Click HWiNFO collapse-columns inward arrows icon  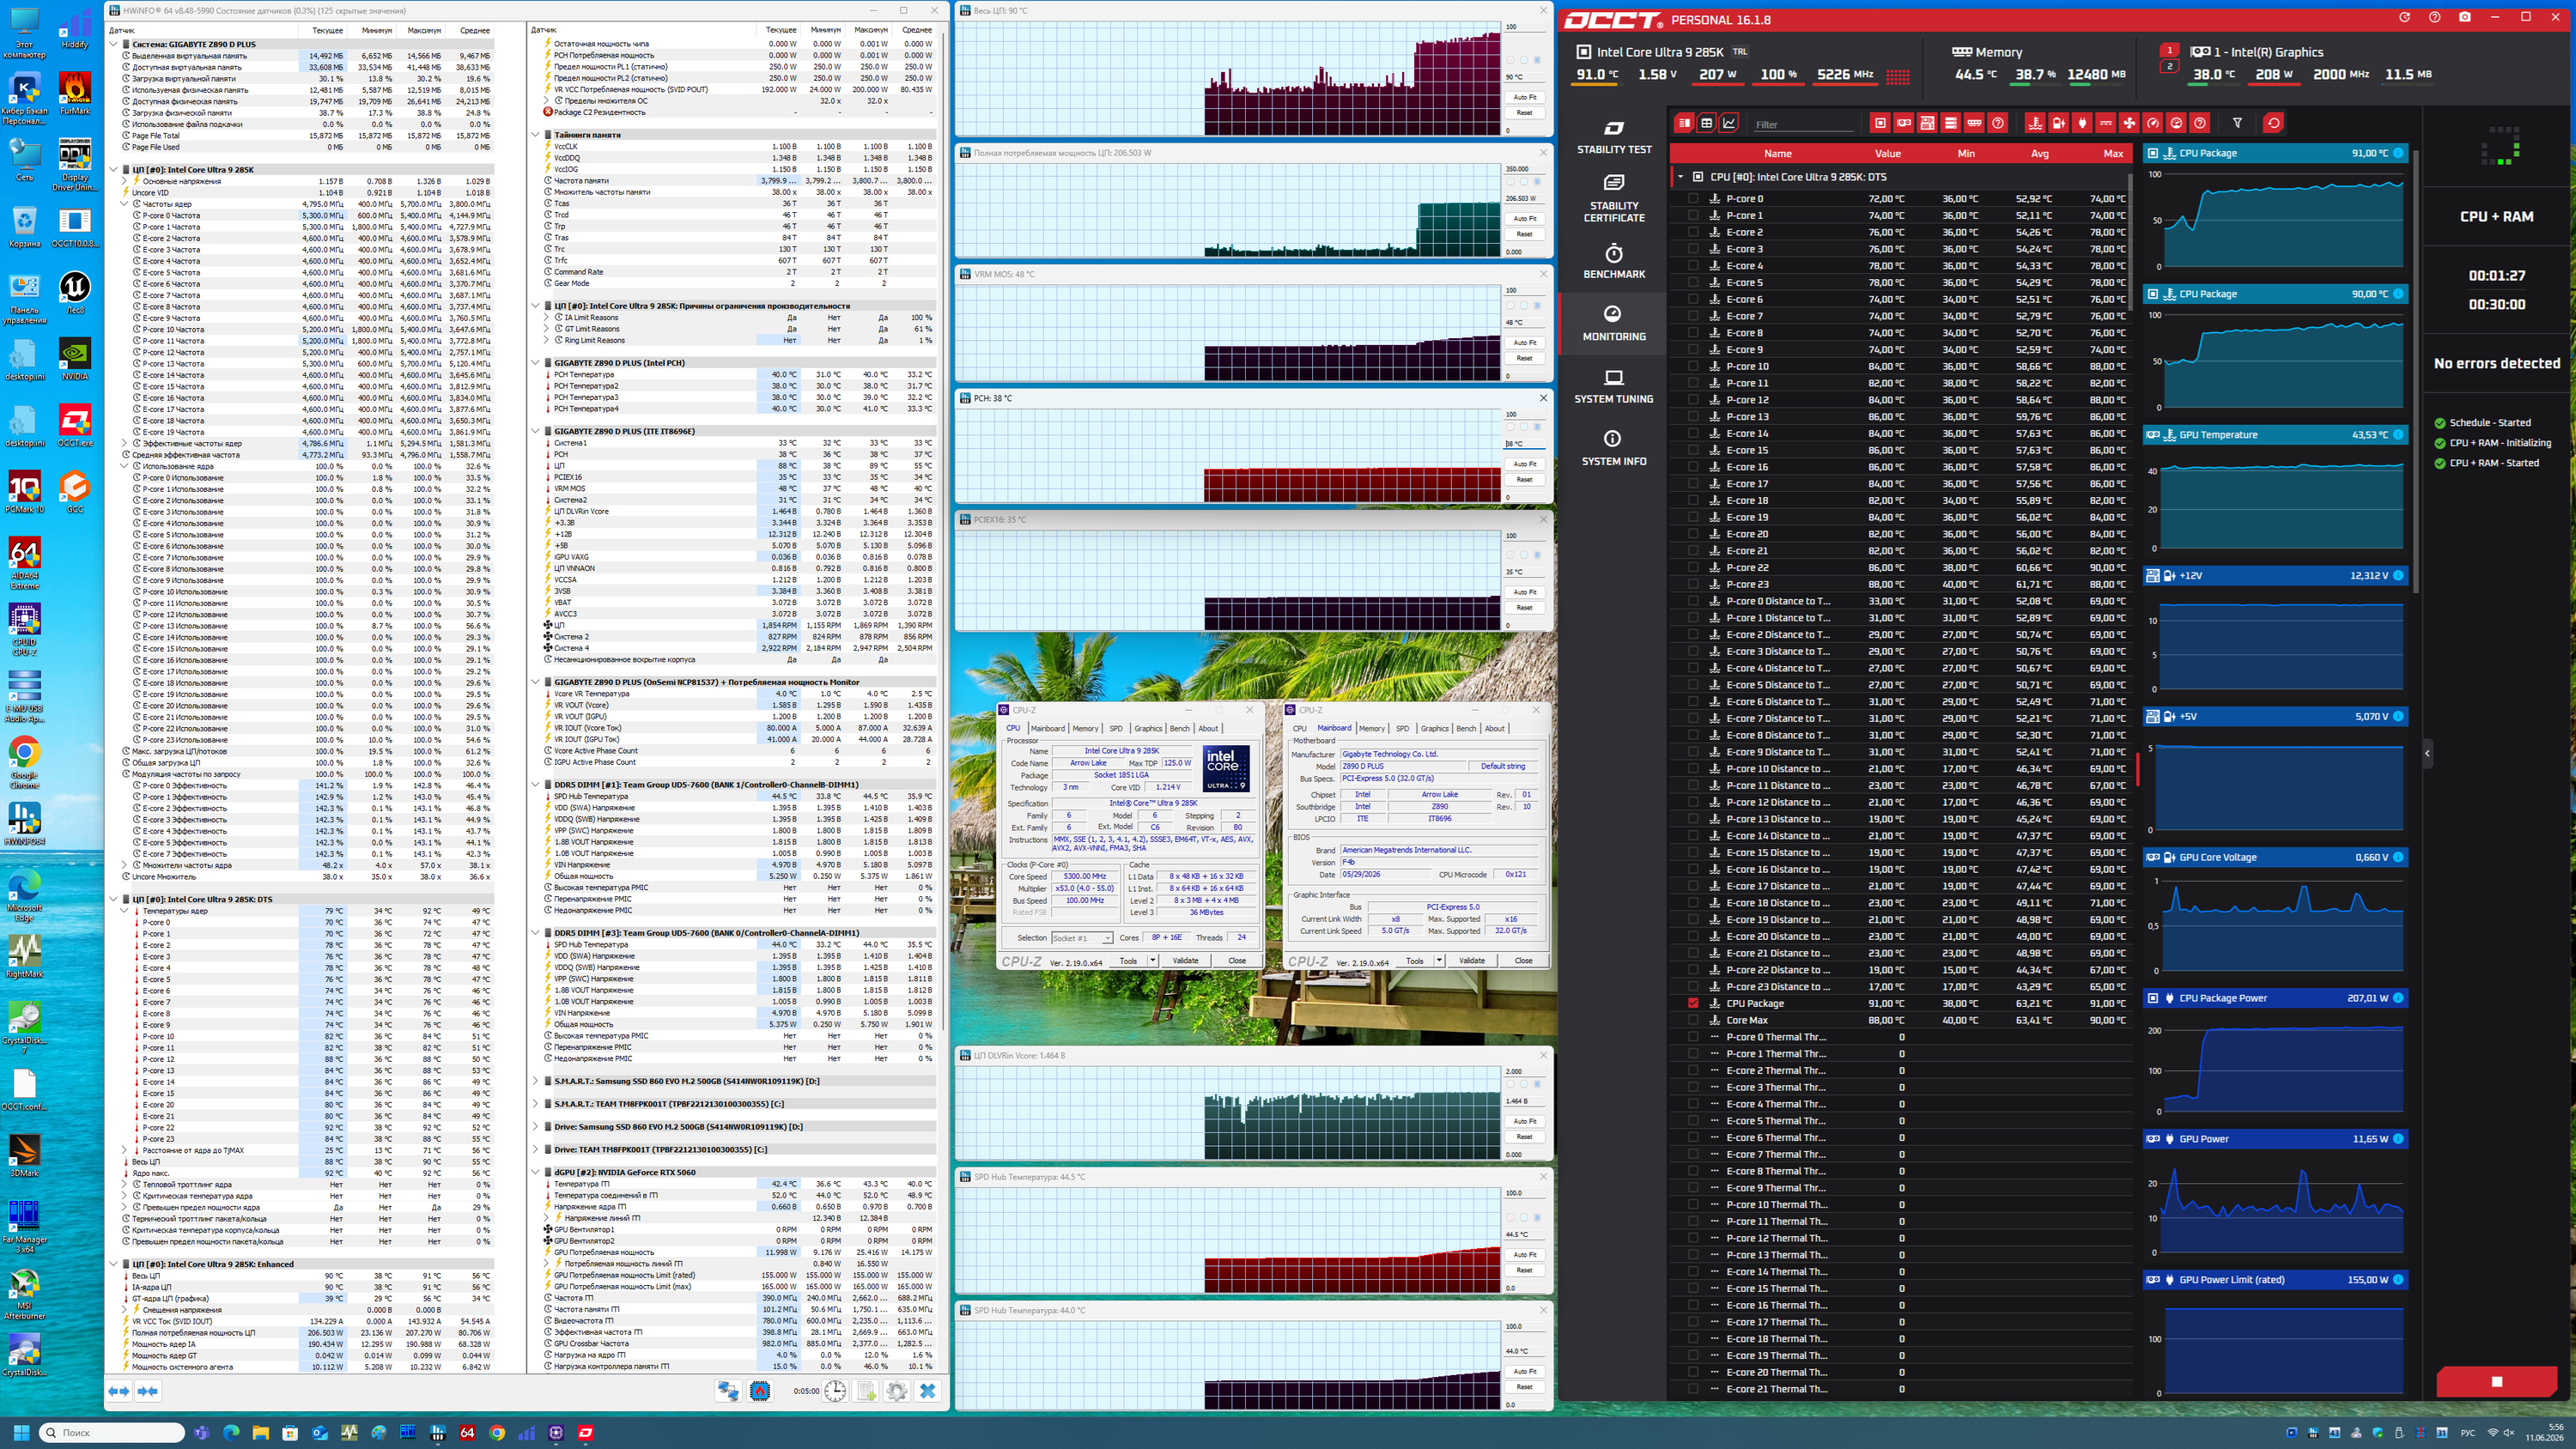[x=148, y=1391]
